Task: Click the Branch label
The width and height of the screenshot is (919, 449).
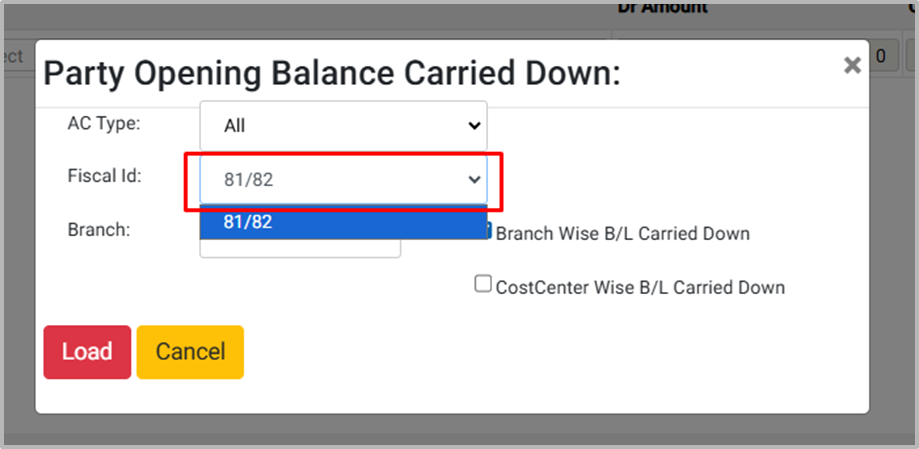Action: (x=99, y=229)
